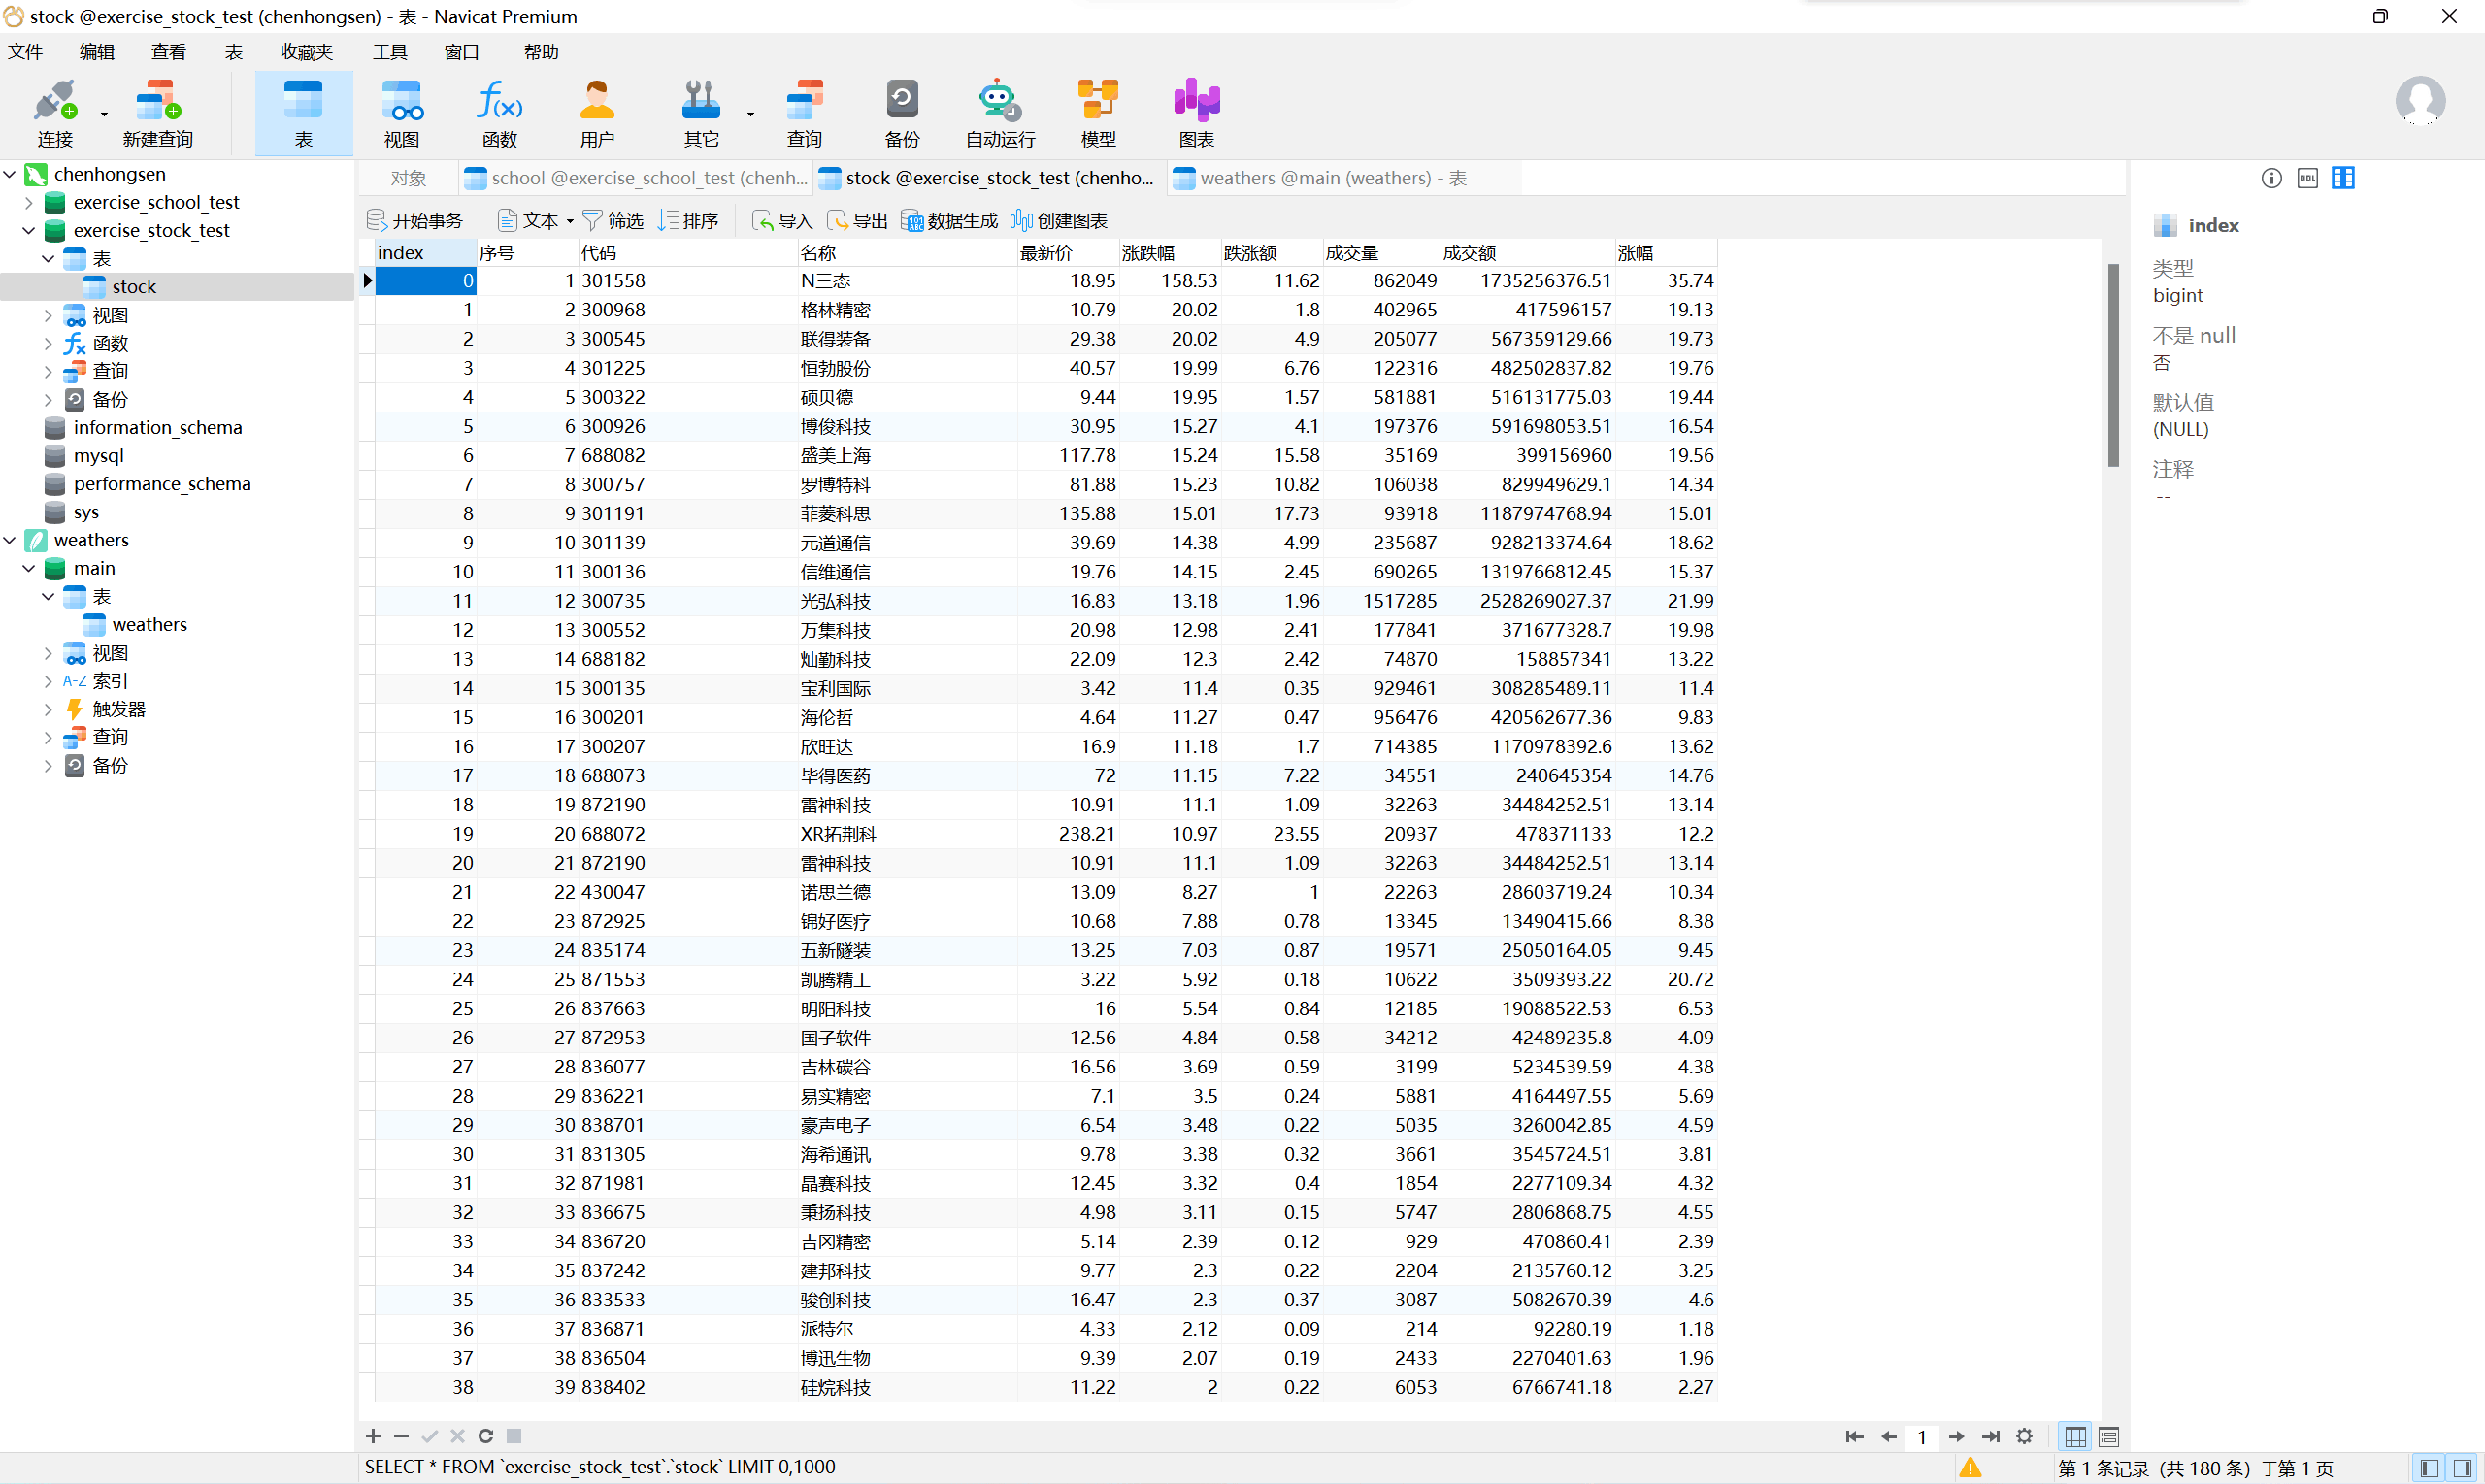The width and height of the screenshot is (2485, 1484).
Task: Open the Text format dropdown arrow
Action: (x=570, y=221)
